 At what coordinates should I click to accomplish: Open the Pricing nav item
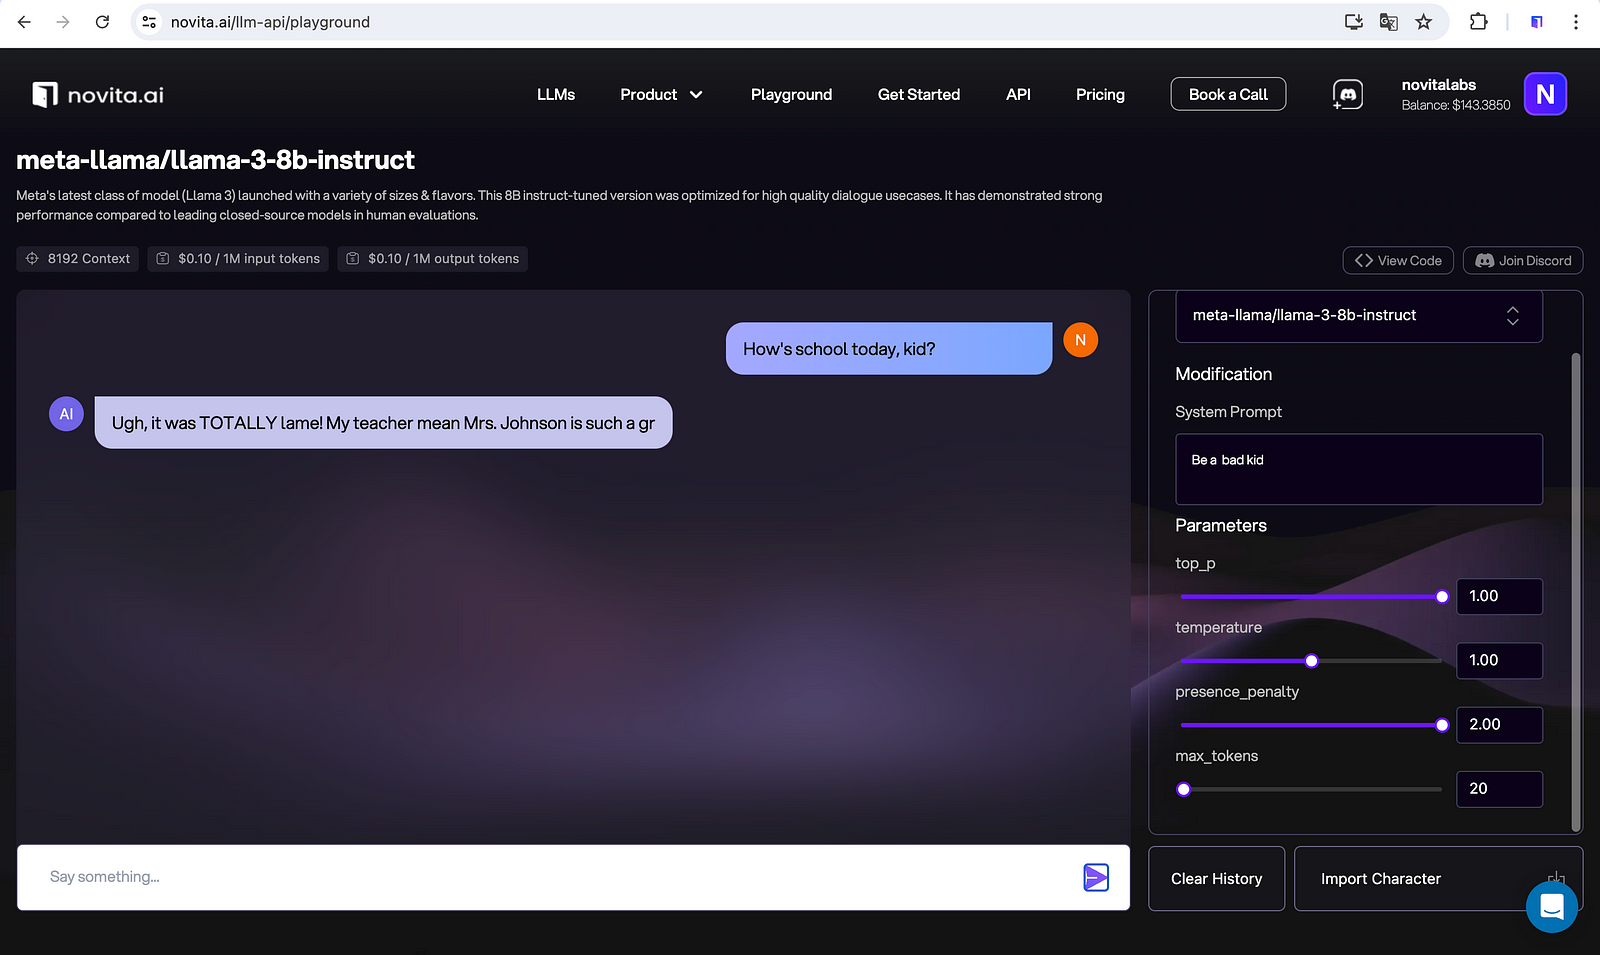[x=1100, y=94]
